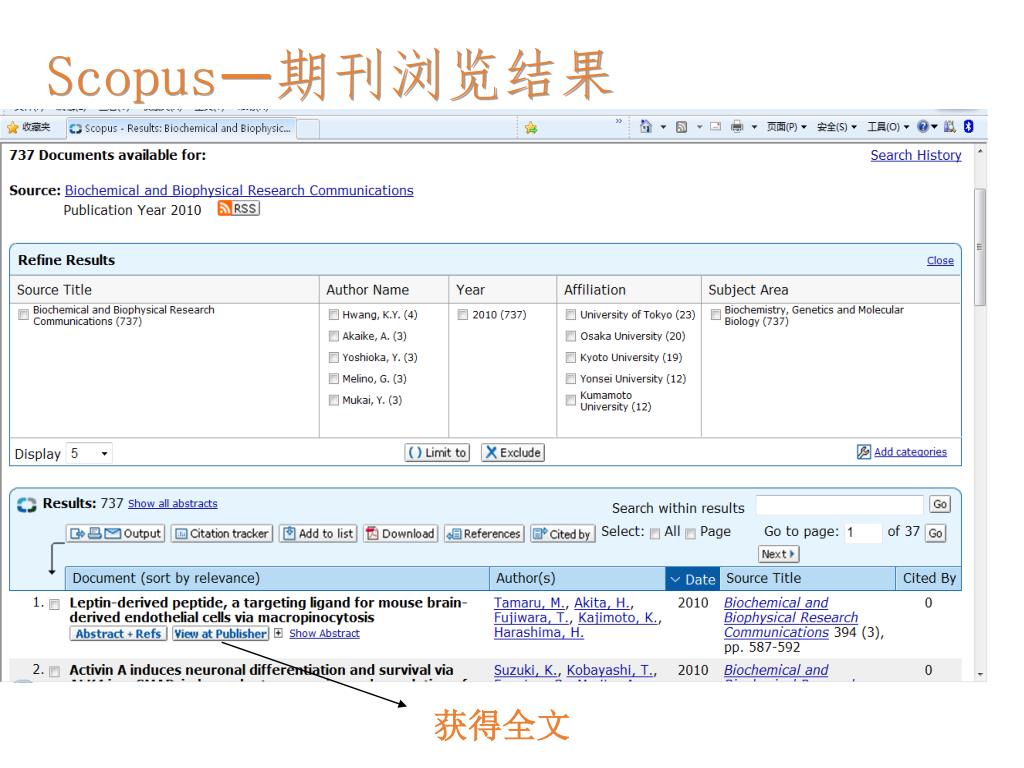Viewport: 1024px width, 768px height.
Task: Open the Home button dropdown arrow
Action: click(664, 127)
